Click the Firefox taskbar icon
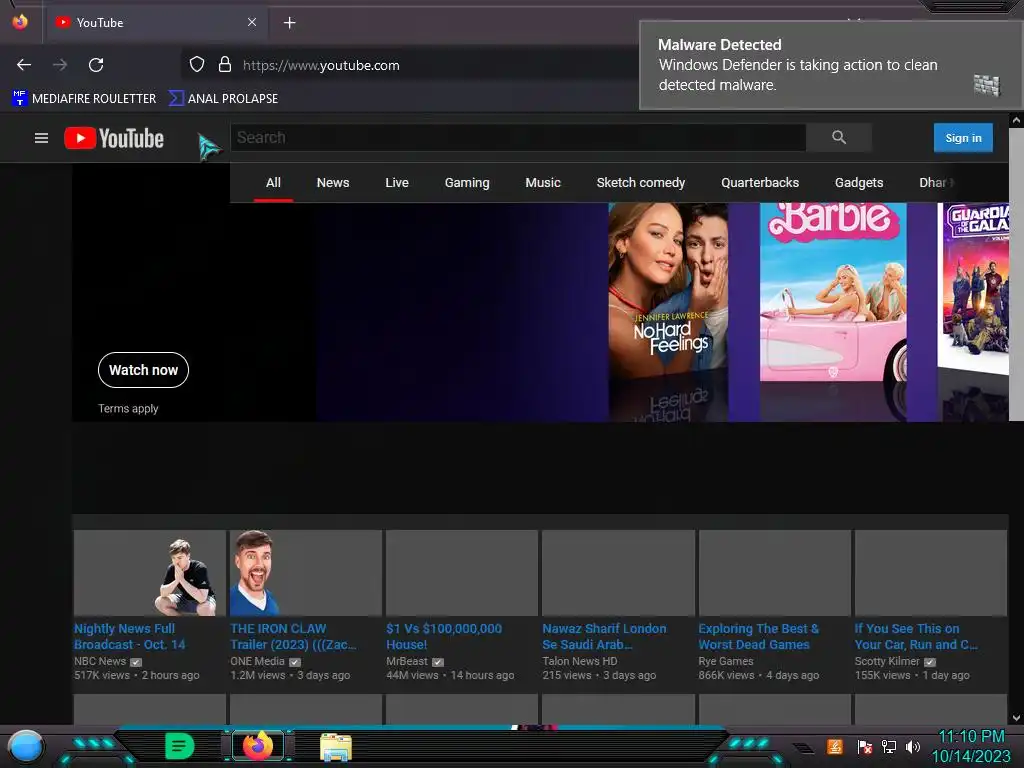The width and height of the screenshot is (1024, 768). pyautogui.click(x=258, y=746)
